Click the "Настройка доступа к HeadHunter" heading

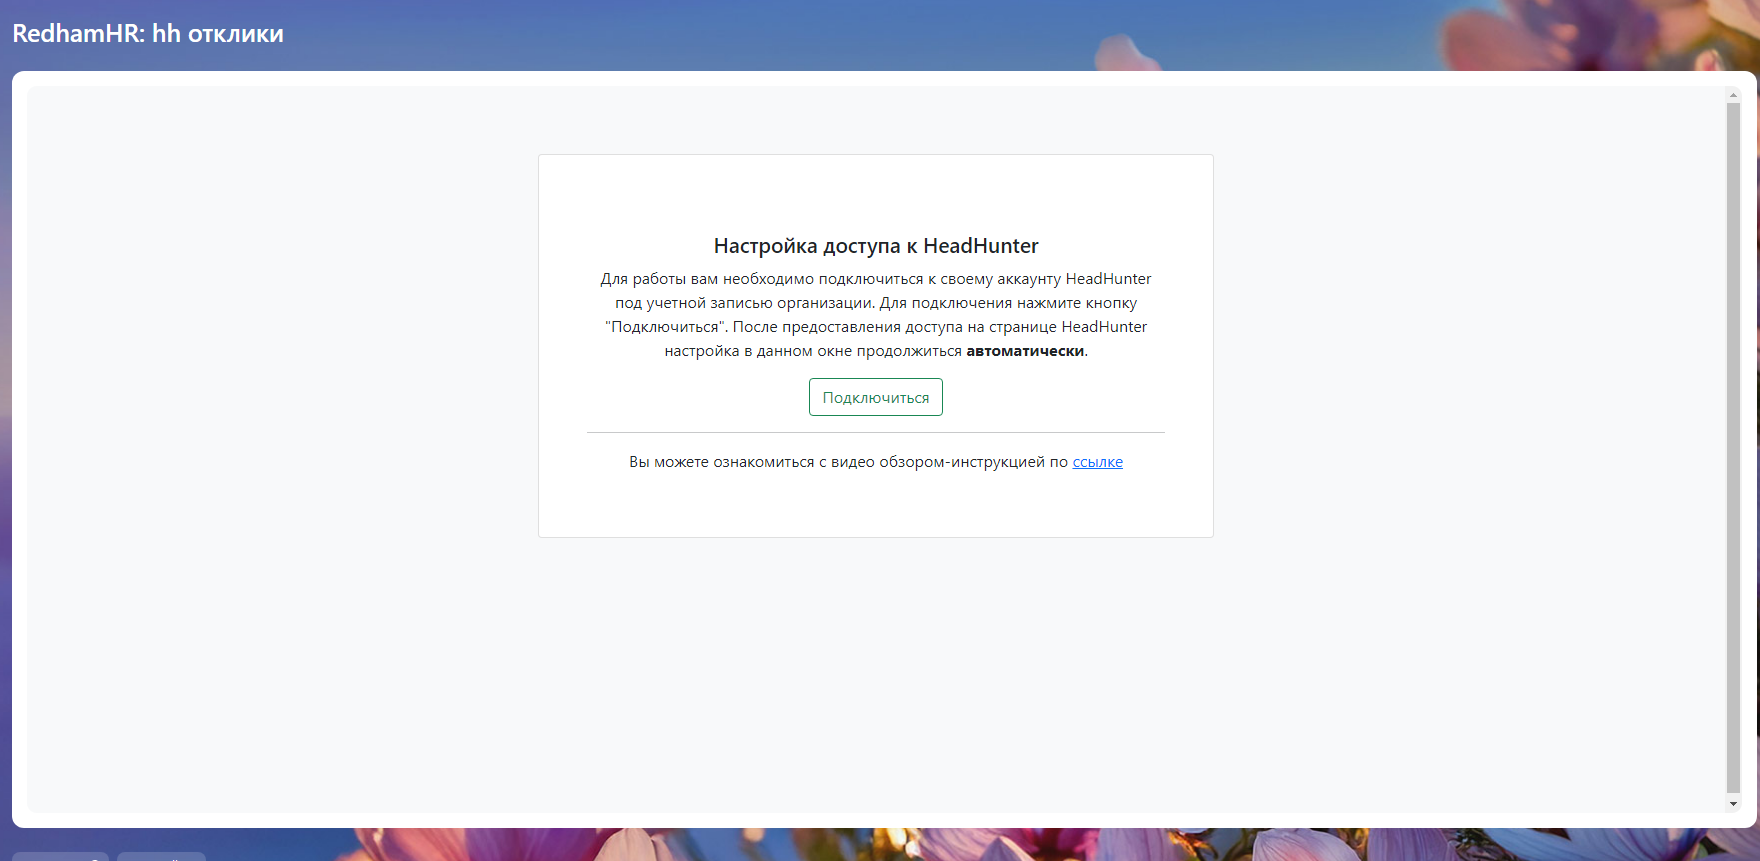876,246
